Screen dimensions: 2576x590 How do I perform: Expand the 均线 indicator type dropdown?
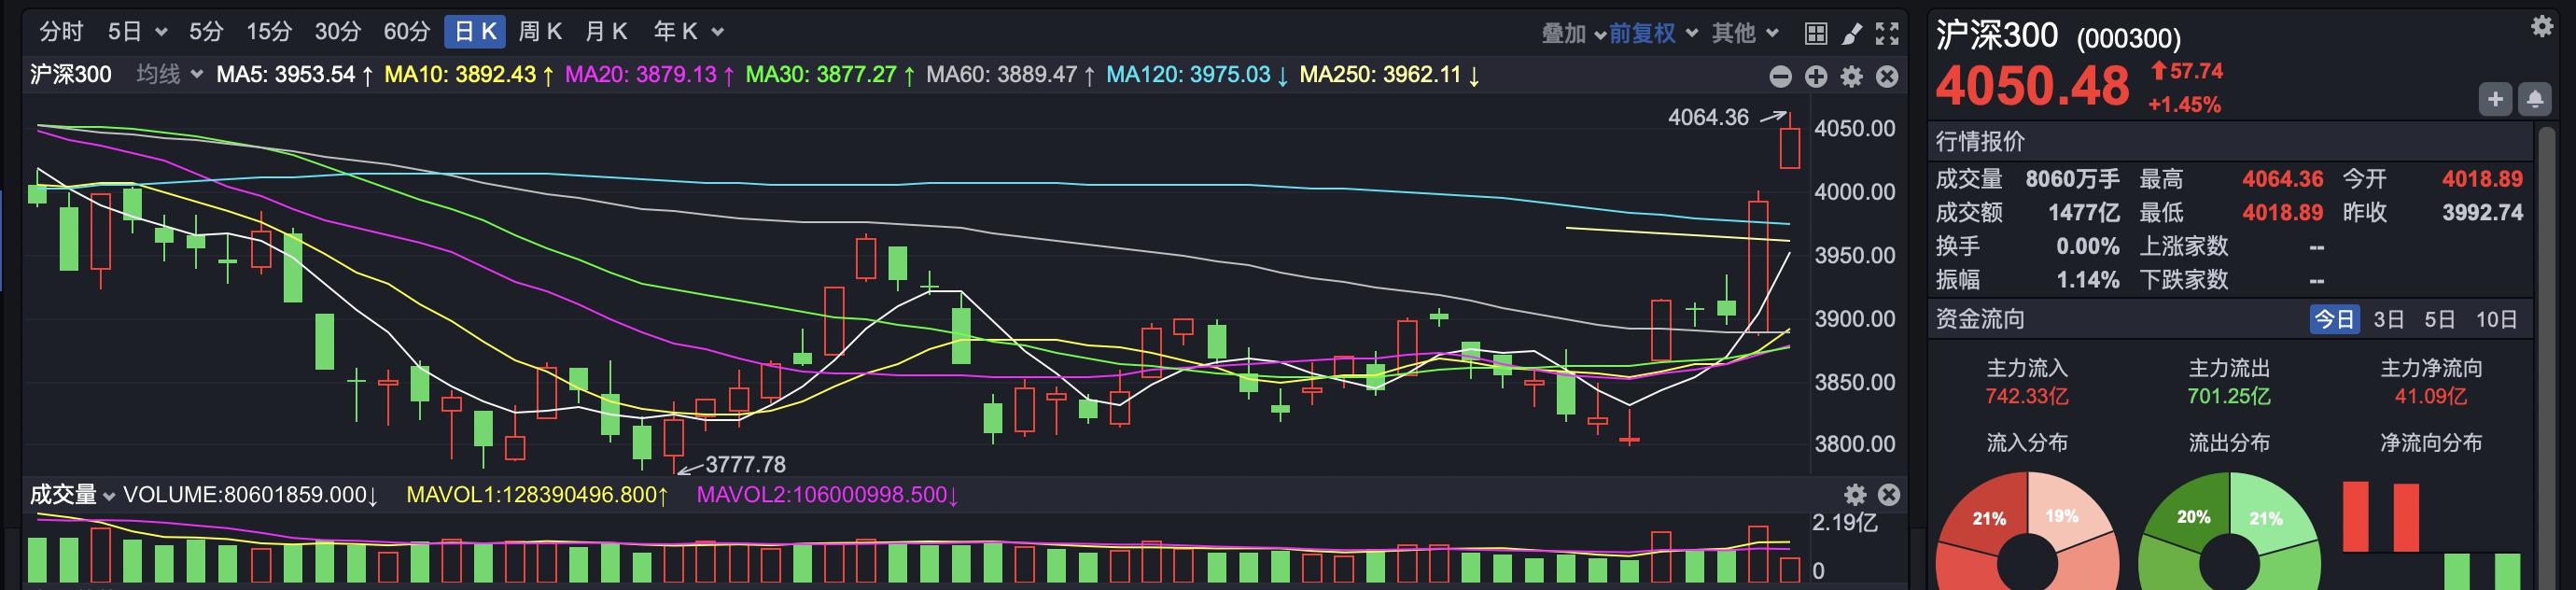tap(169, 75)
